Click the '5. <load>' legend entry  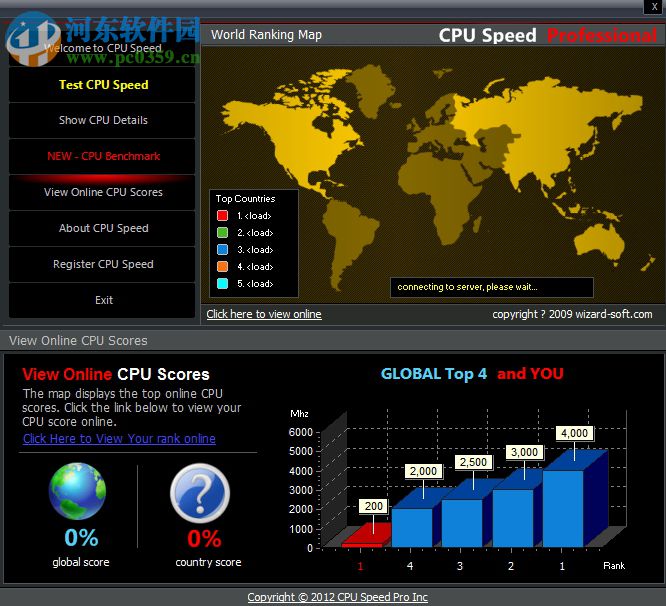255,284
